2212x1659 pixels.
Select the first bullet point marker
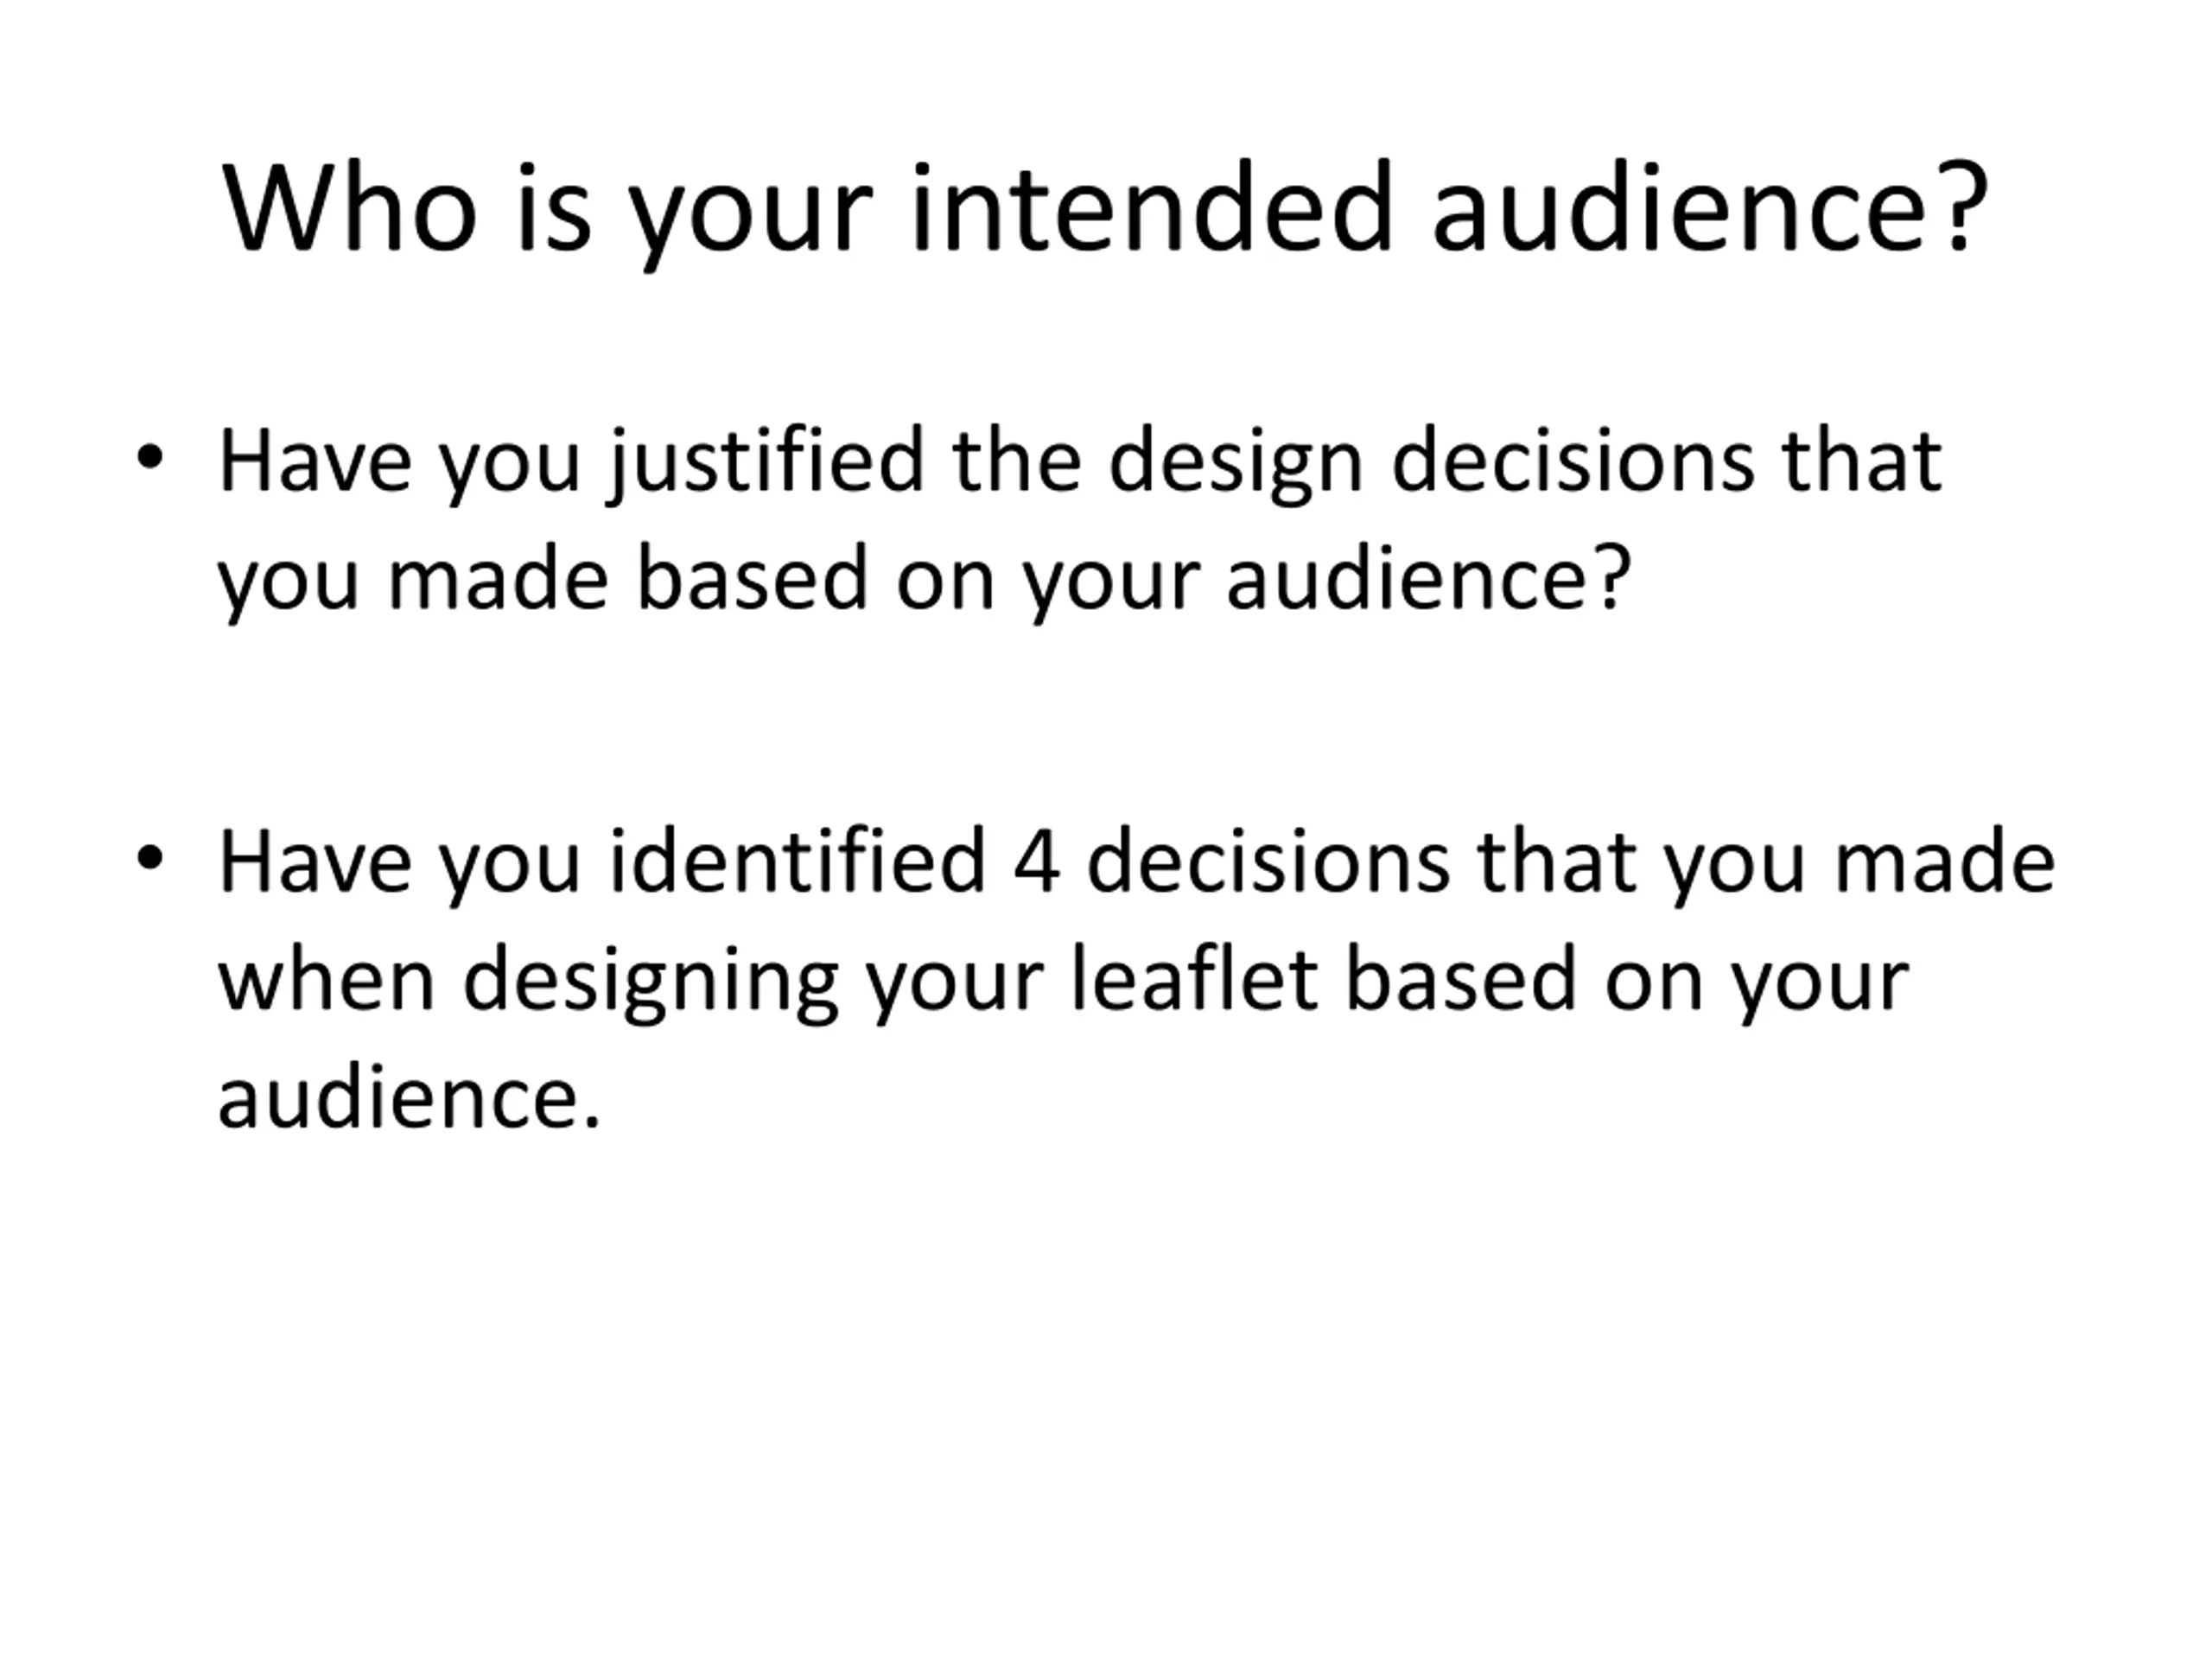(149, 458)
